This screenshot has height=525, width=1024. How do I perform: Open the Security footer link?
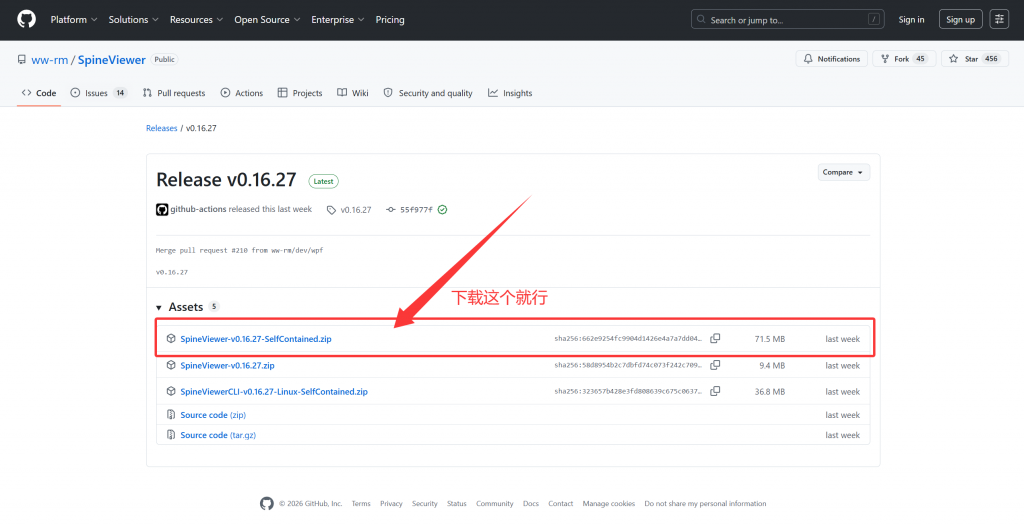point(424,503)
